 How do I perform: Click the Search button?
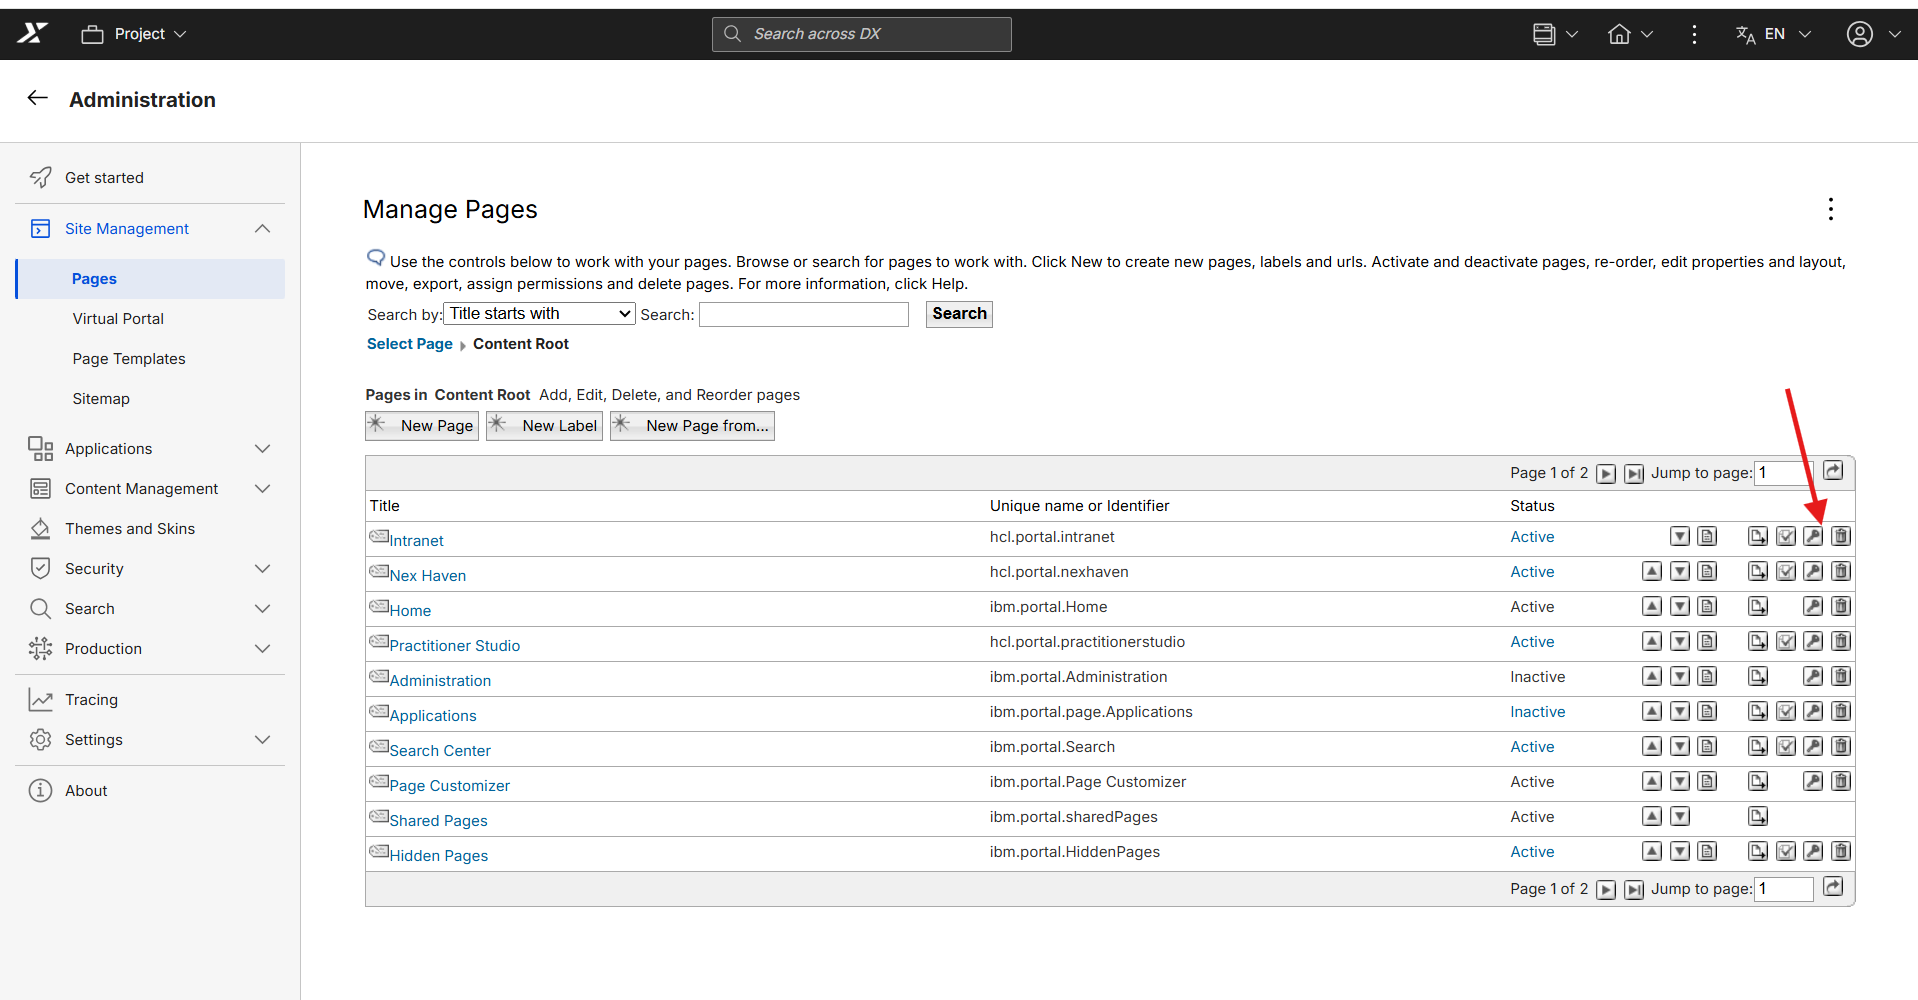tap(959, 314)
